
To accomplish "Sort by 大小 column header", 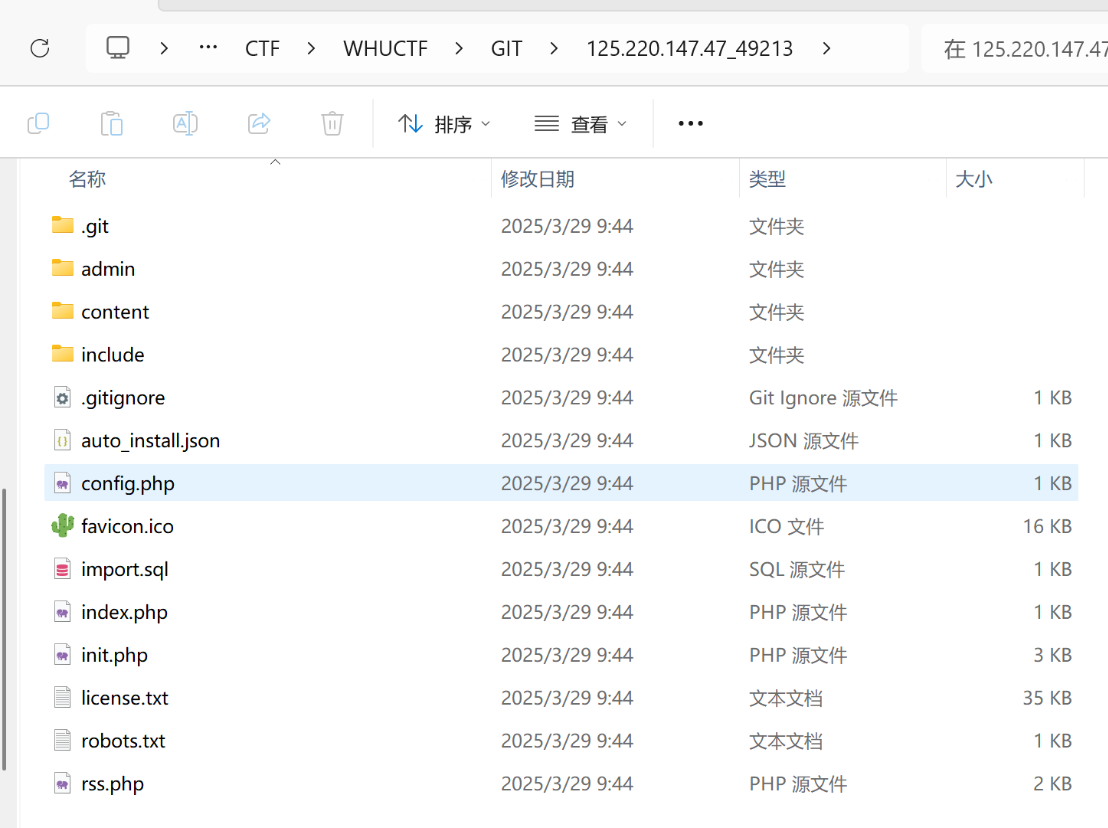I will click(x=974, y=179).
